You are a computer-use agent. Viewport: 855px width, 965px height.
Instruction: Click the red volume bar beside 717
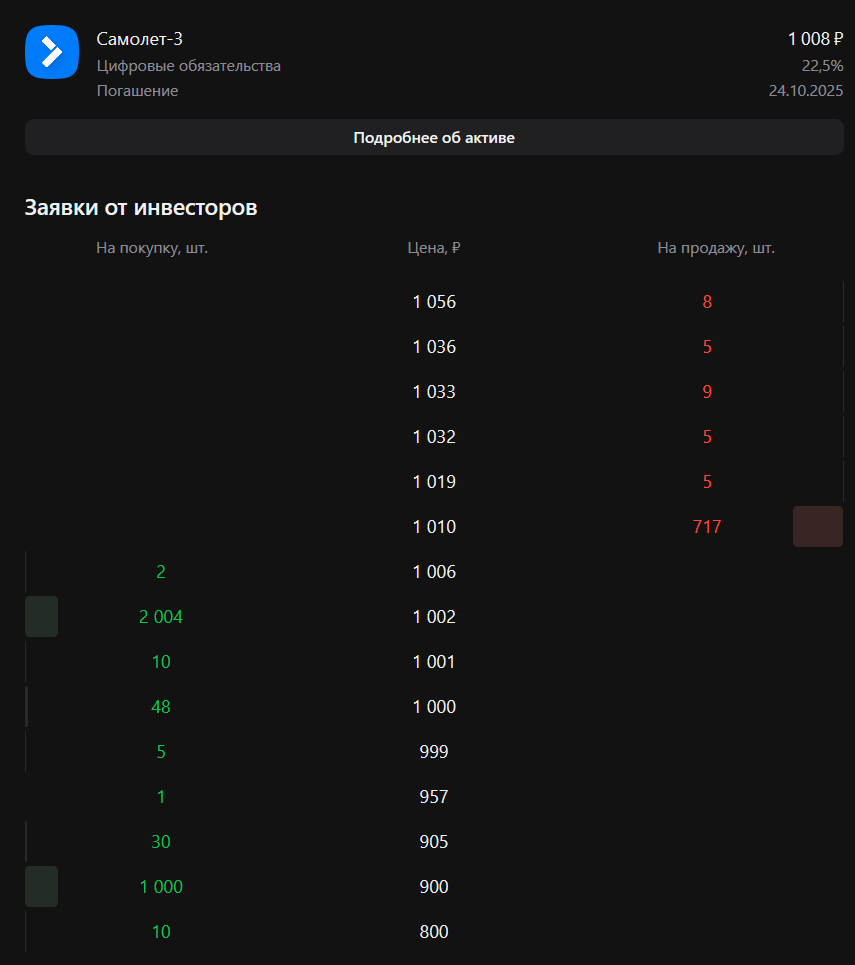[817, 527]
